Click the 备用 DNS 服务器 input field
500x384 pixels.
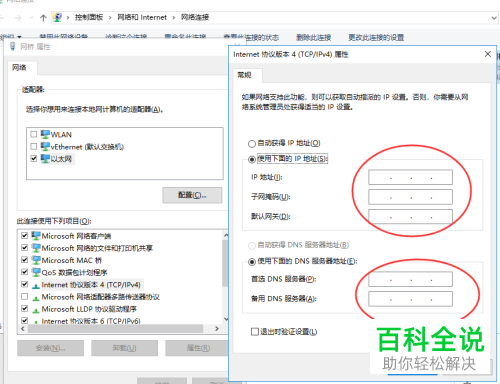tap(410, 299)
